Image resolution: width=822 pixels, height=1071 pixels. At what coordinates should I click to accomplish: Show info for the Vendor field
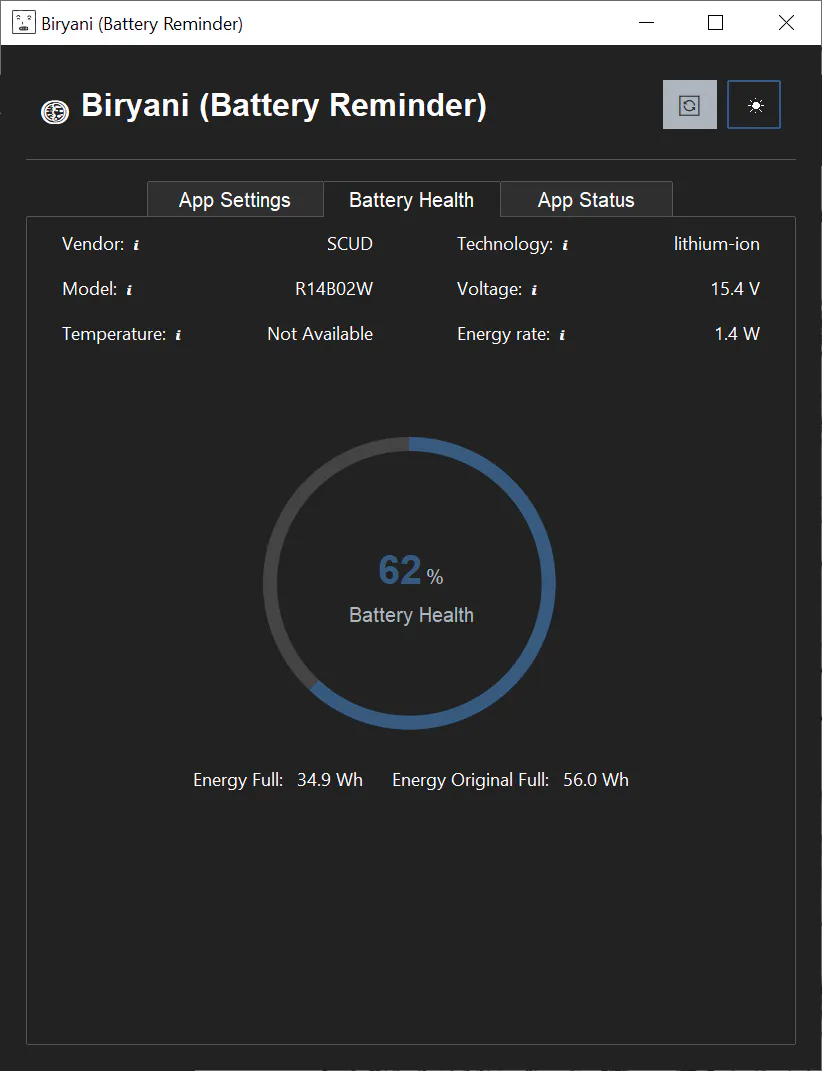pyautogui.click(x=136, y=245)
